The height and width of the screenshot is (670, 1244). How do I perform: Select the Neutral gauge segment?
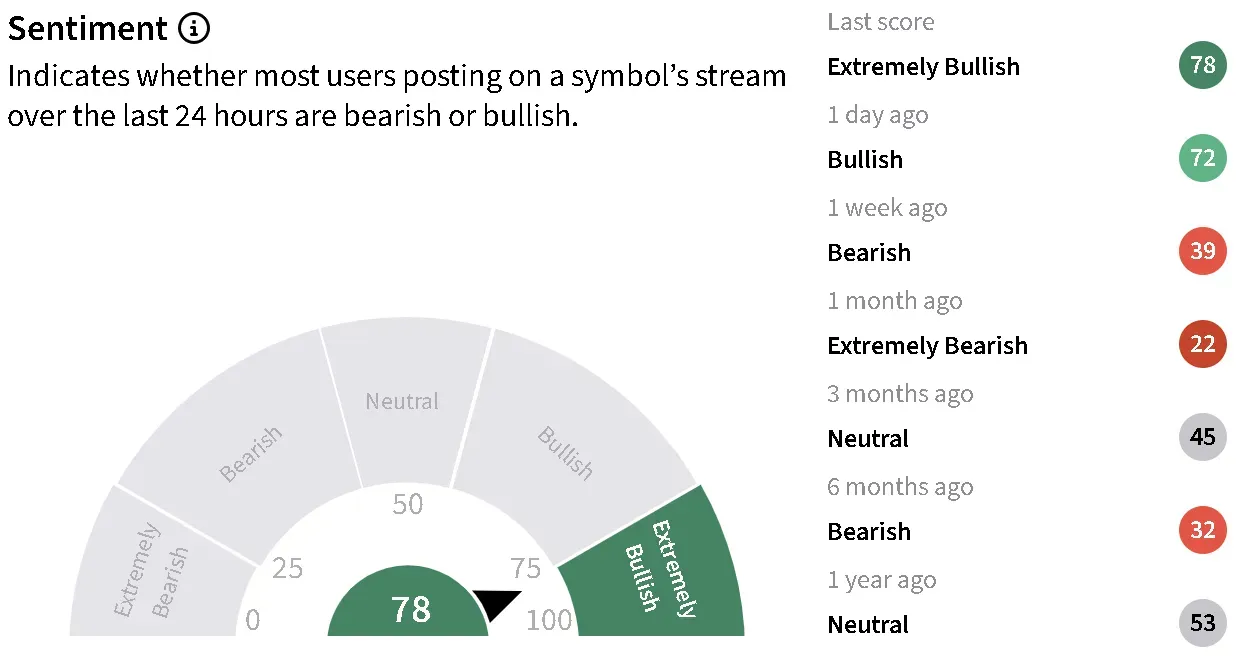click(402, 401)
